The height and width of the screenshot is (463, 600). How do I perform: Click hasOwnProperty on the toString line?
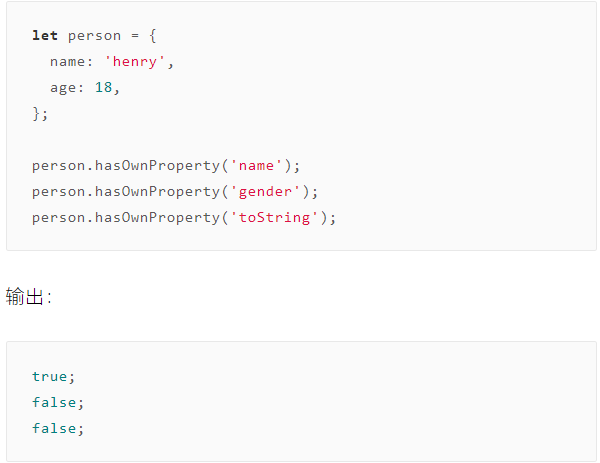157,218
